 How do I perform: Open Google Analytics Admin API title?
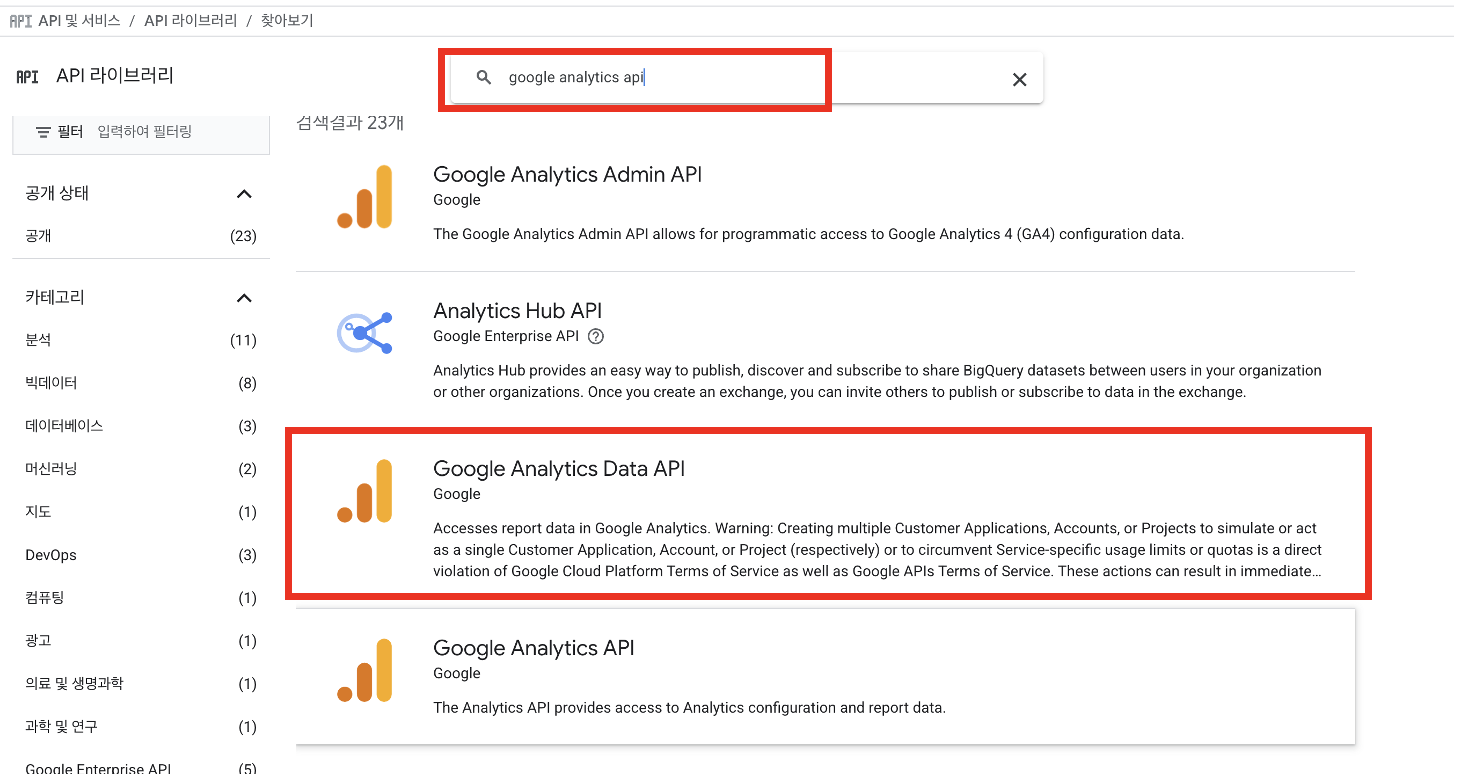pyautogui.click(x=567, y=174)
